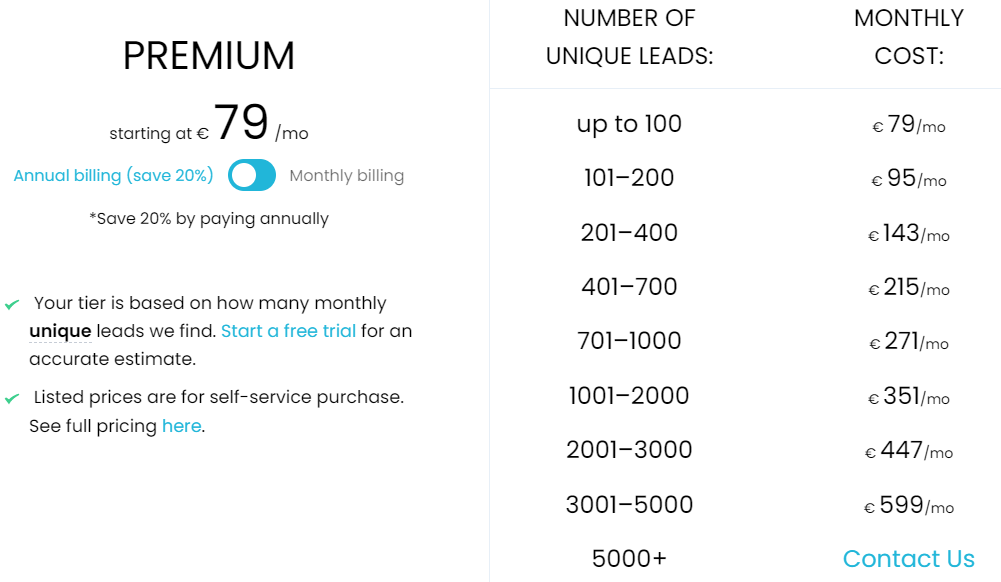The image size is (1001, 582).
Task: Select the 101–200 leads tier
Action: 629,177
